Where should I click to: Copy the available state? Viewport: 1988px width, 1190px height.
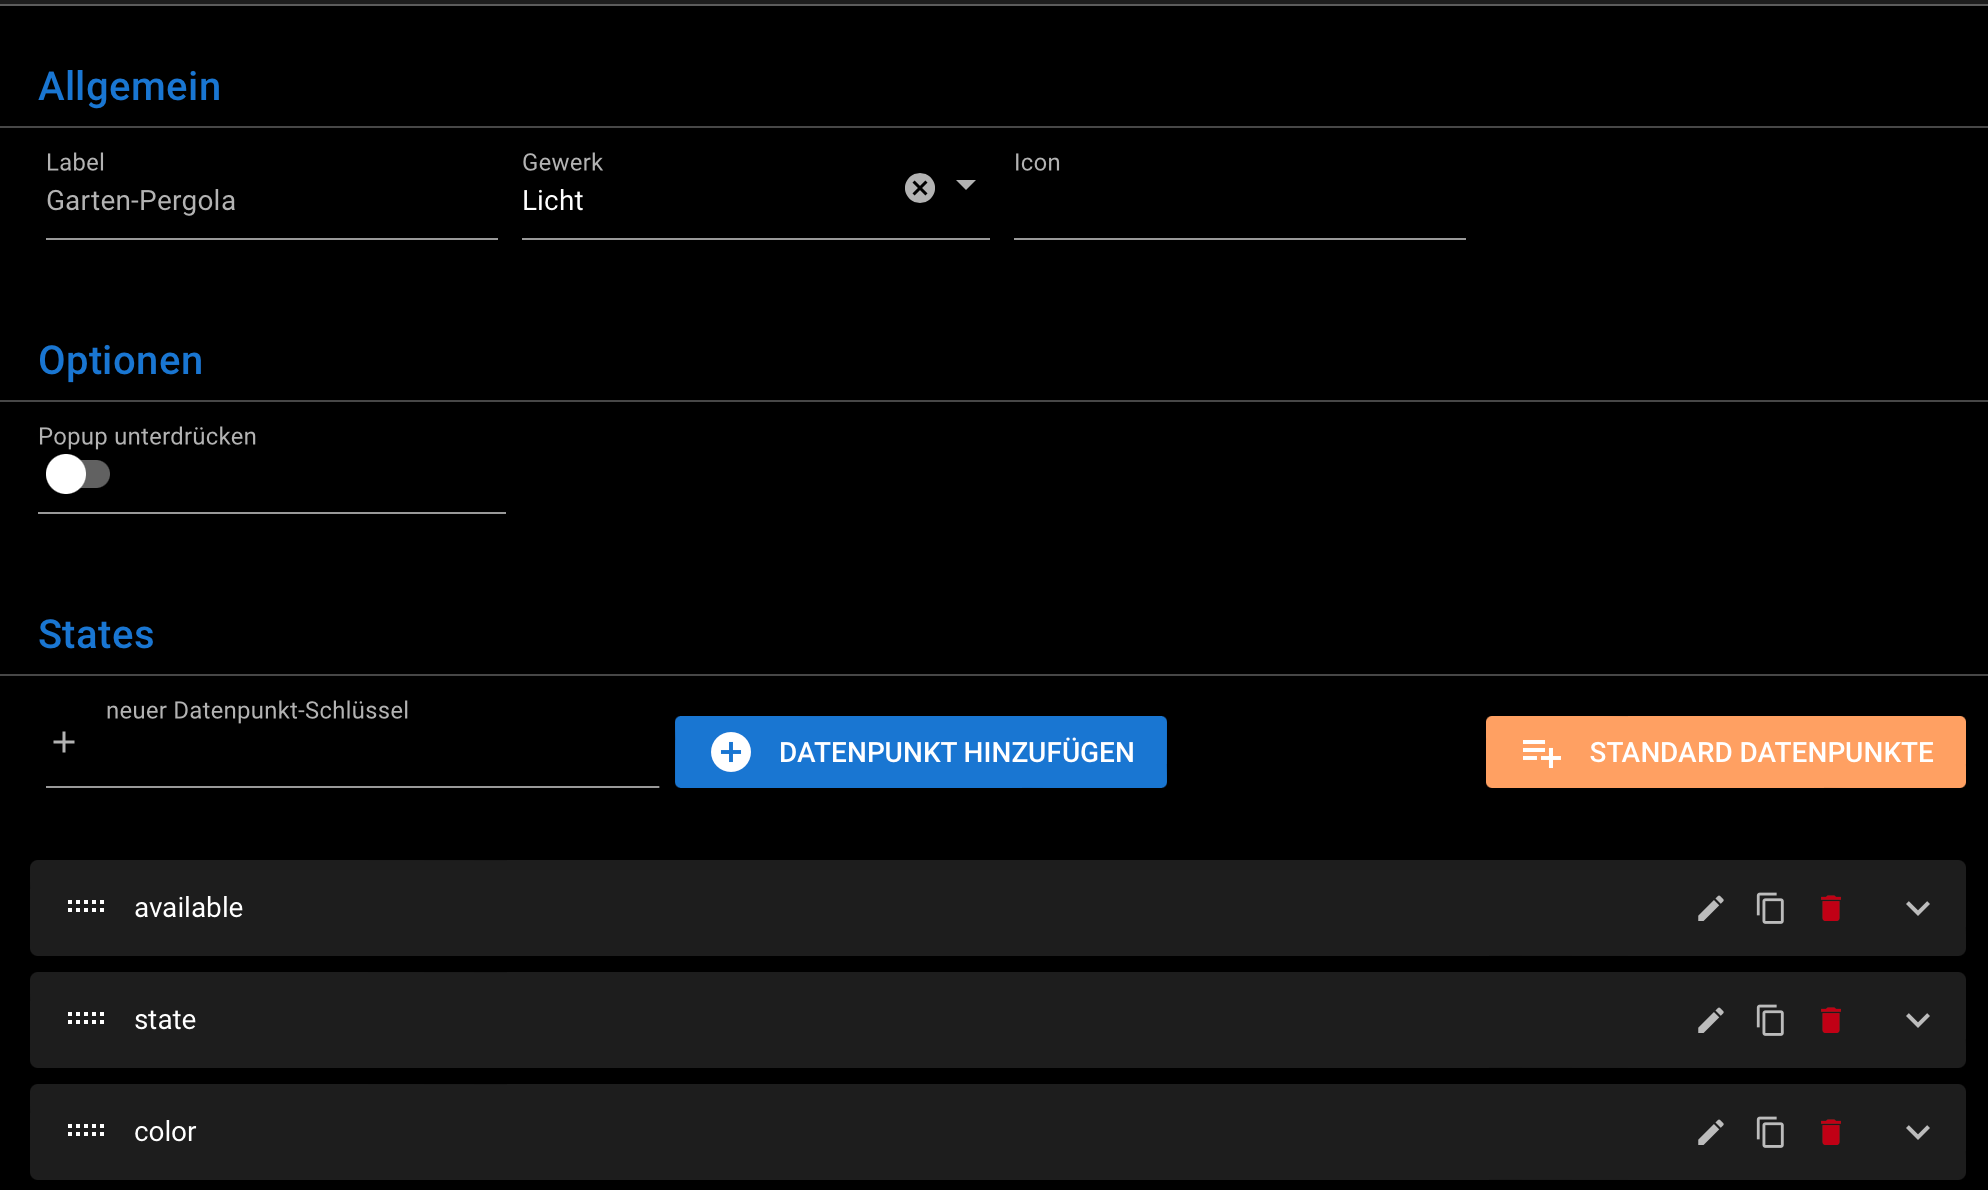(x=1770, y=908)
